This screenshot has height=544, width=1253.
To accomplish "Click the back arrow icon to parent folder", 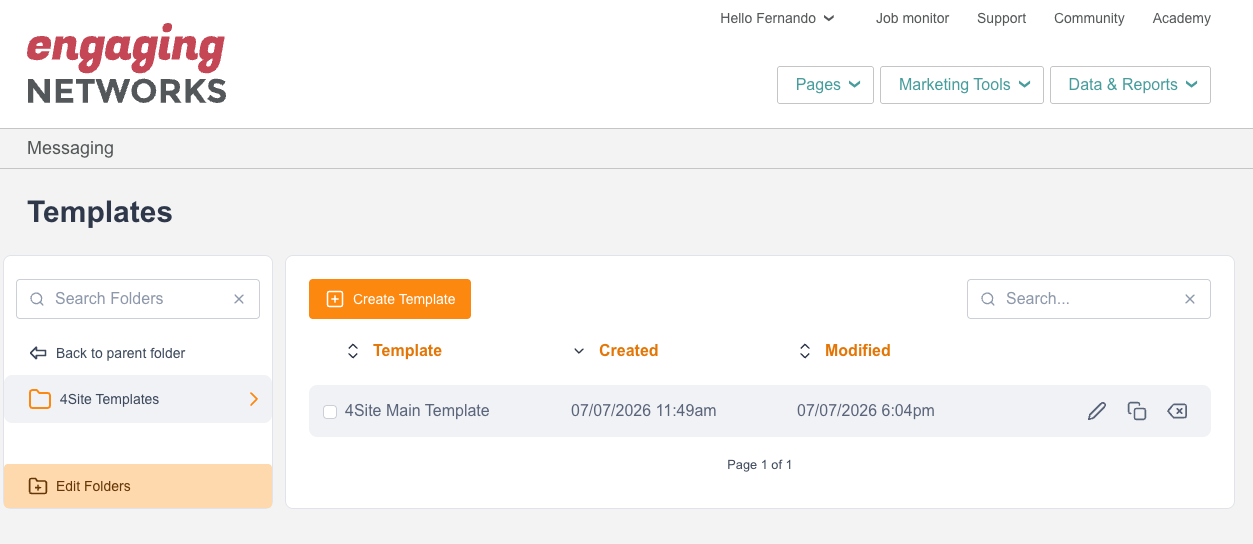I will click(x=38, y=353).
